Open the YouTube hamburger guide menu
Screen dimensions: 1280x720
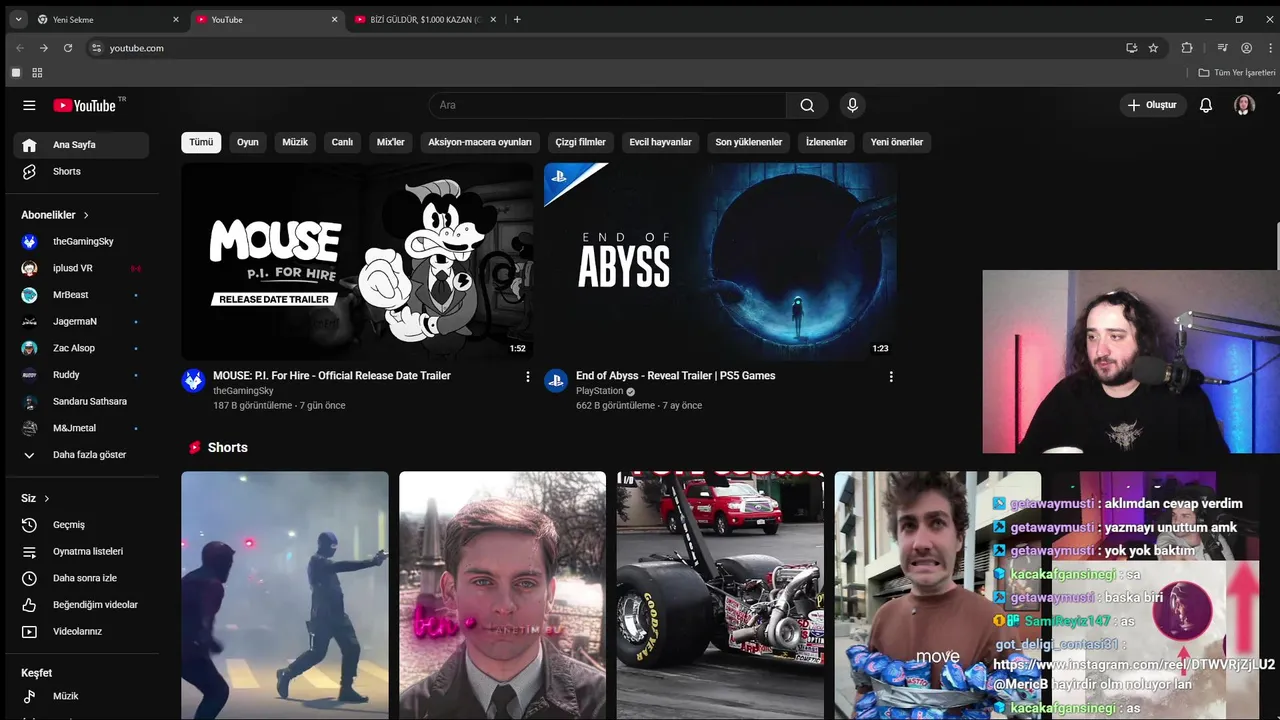[x=29, y=105]
